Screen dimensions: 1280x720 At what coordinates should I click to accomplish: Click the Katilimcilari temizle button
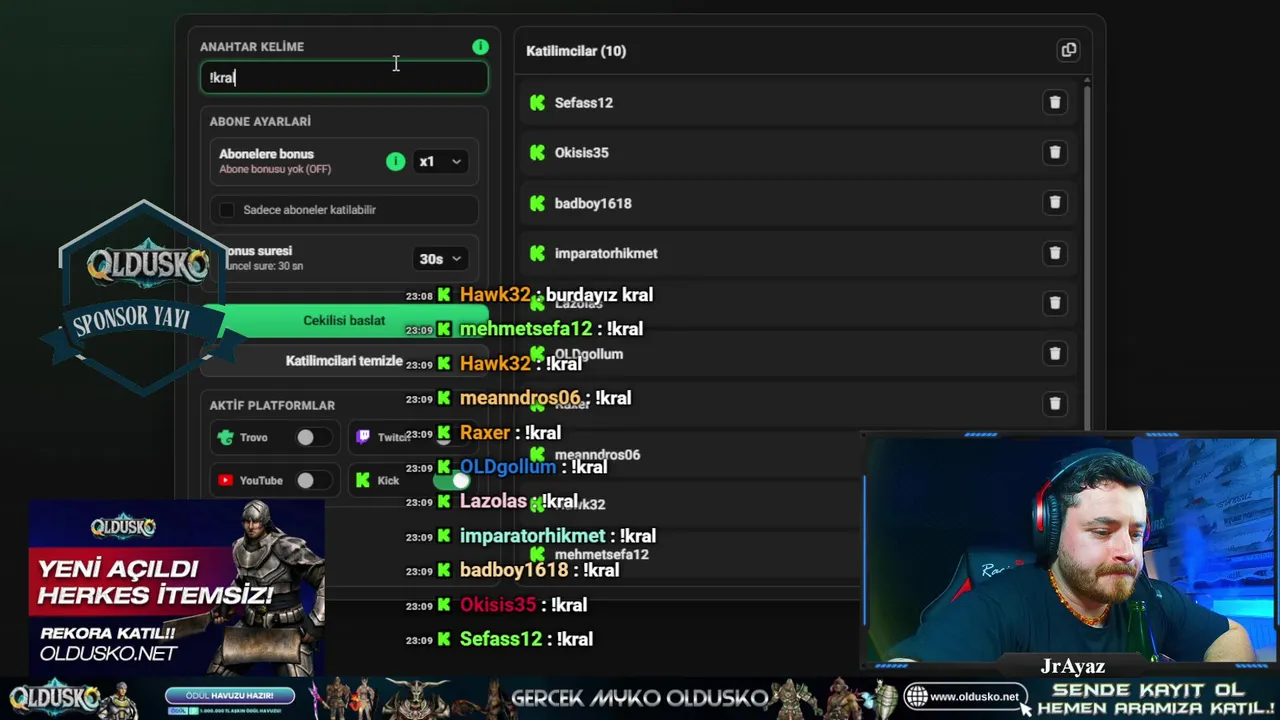point(344,361)
